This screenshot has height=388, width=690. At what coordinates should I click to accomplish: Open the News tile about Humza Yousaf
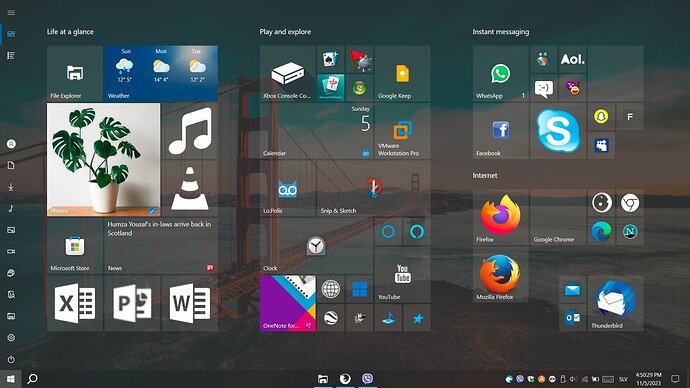tap(161, 246)
